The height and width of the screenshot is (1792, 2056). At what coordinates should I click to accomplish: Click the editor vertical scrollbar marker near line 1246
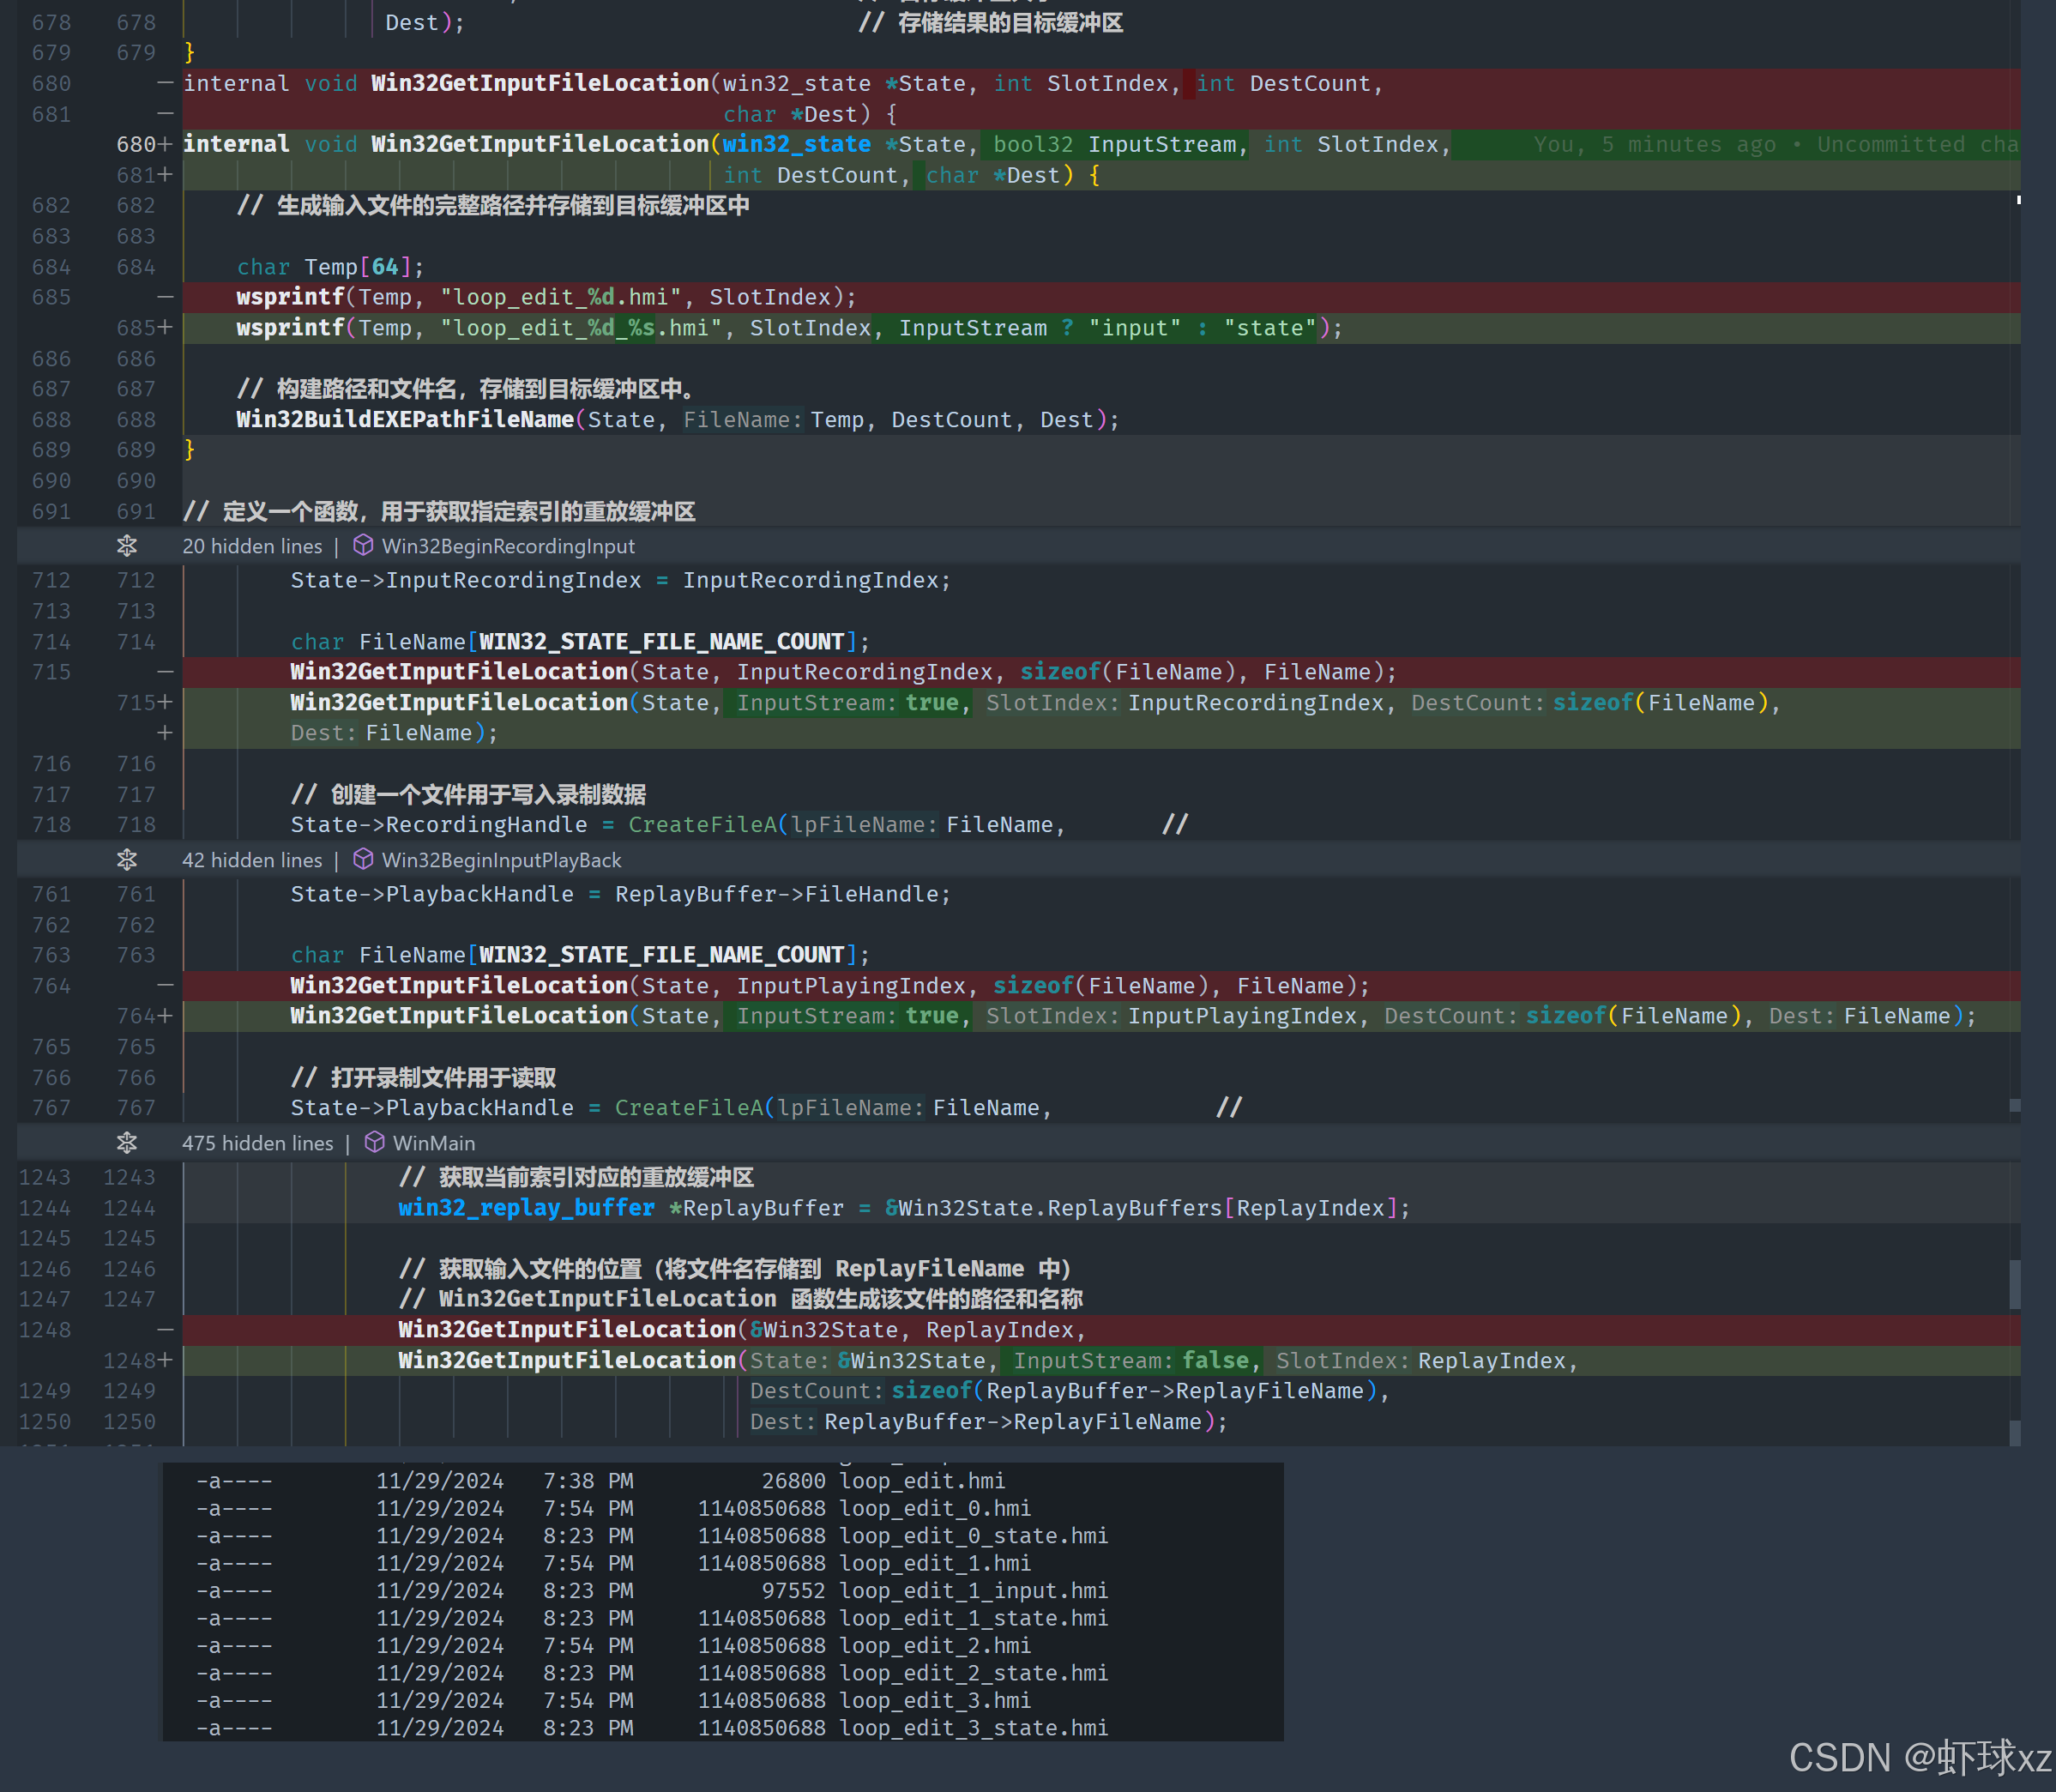[x=2015, y=1284]
